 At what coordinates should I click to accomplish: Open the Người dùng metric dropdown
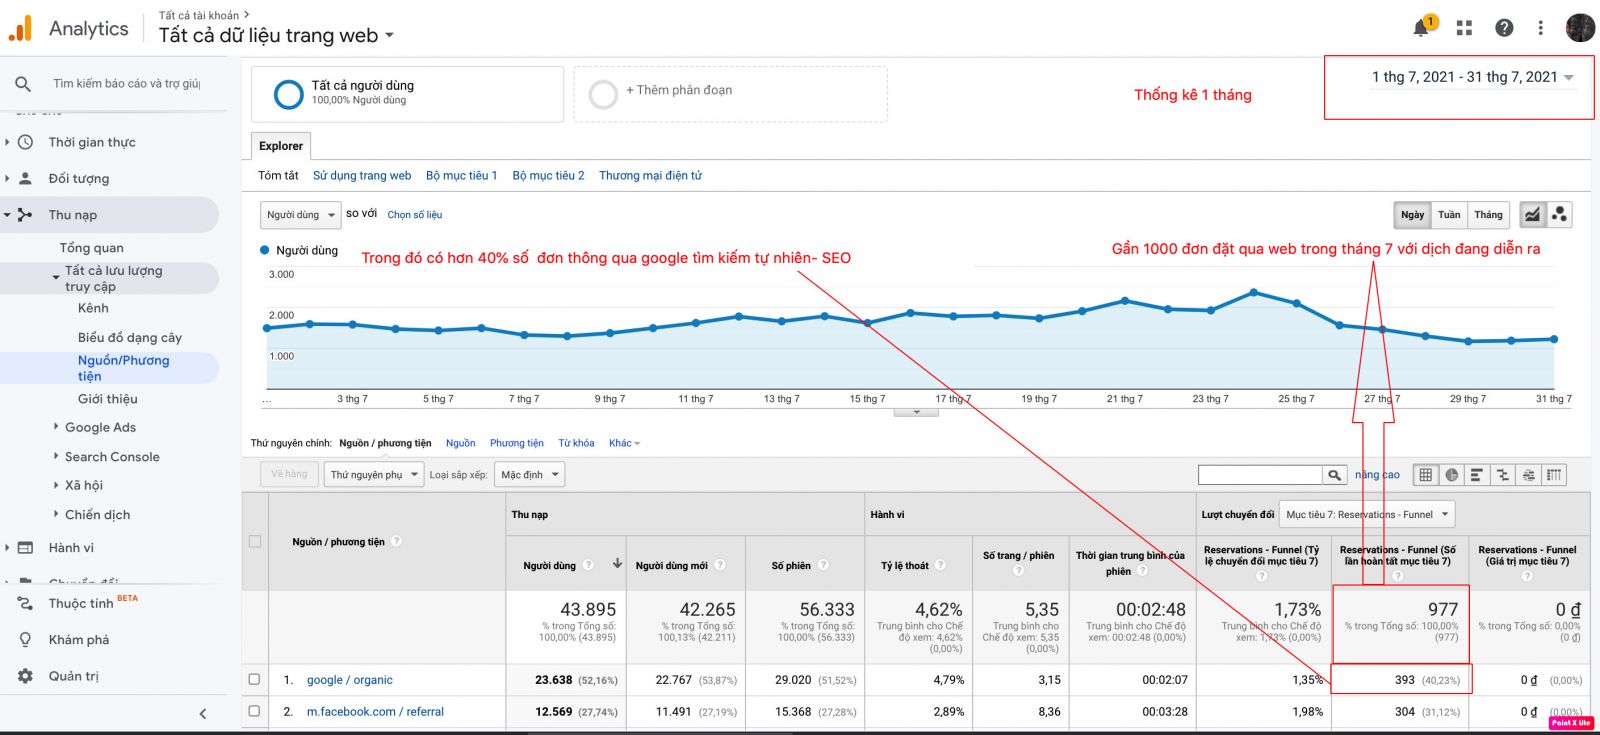pos(300,215)
